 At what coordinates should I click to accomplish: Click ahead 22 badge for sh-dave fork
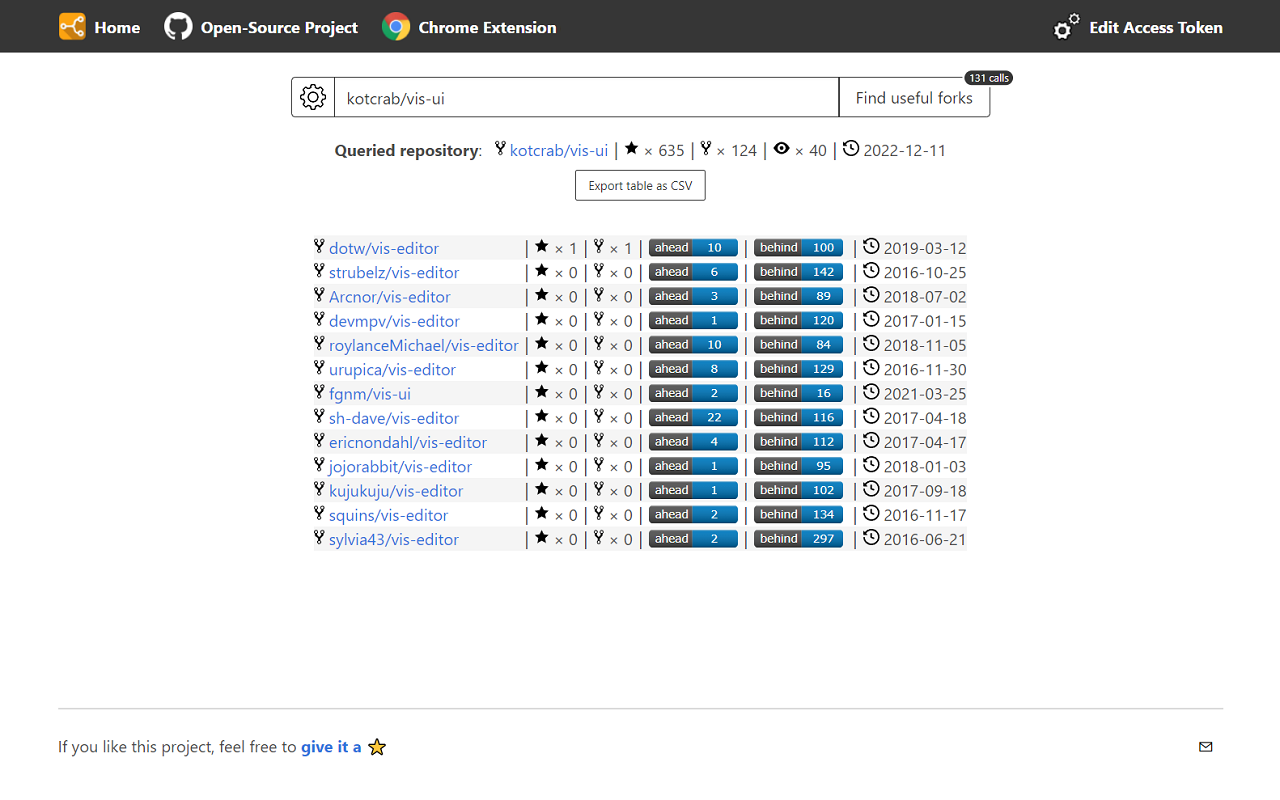click(693, 418)
